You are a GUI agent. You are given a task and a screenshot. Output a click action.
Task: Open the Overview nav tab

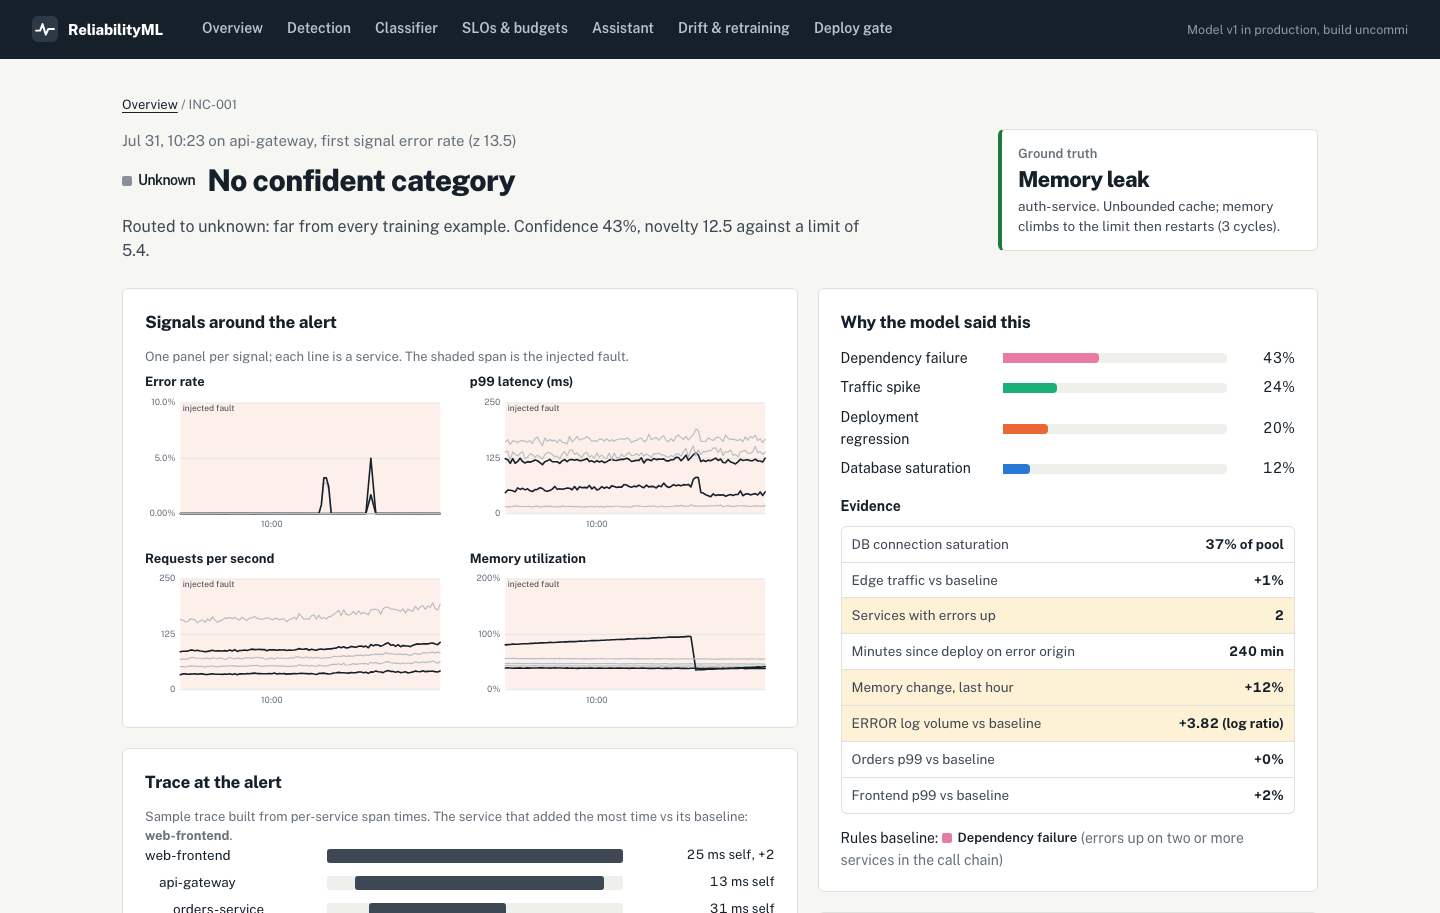coord(232,28)
